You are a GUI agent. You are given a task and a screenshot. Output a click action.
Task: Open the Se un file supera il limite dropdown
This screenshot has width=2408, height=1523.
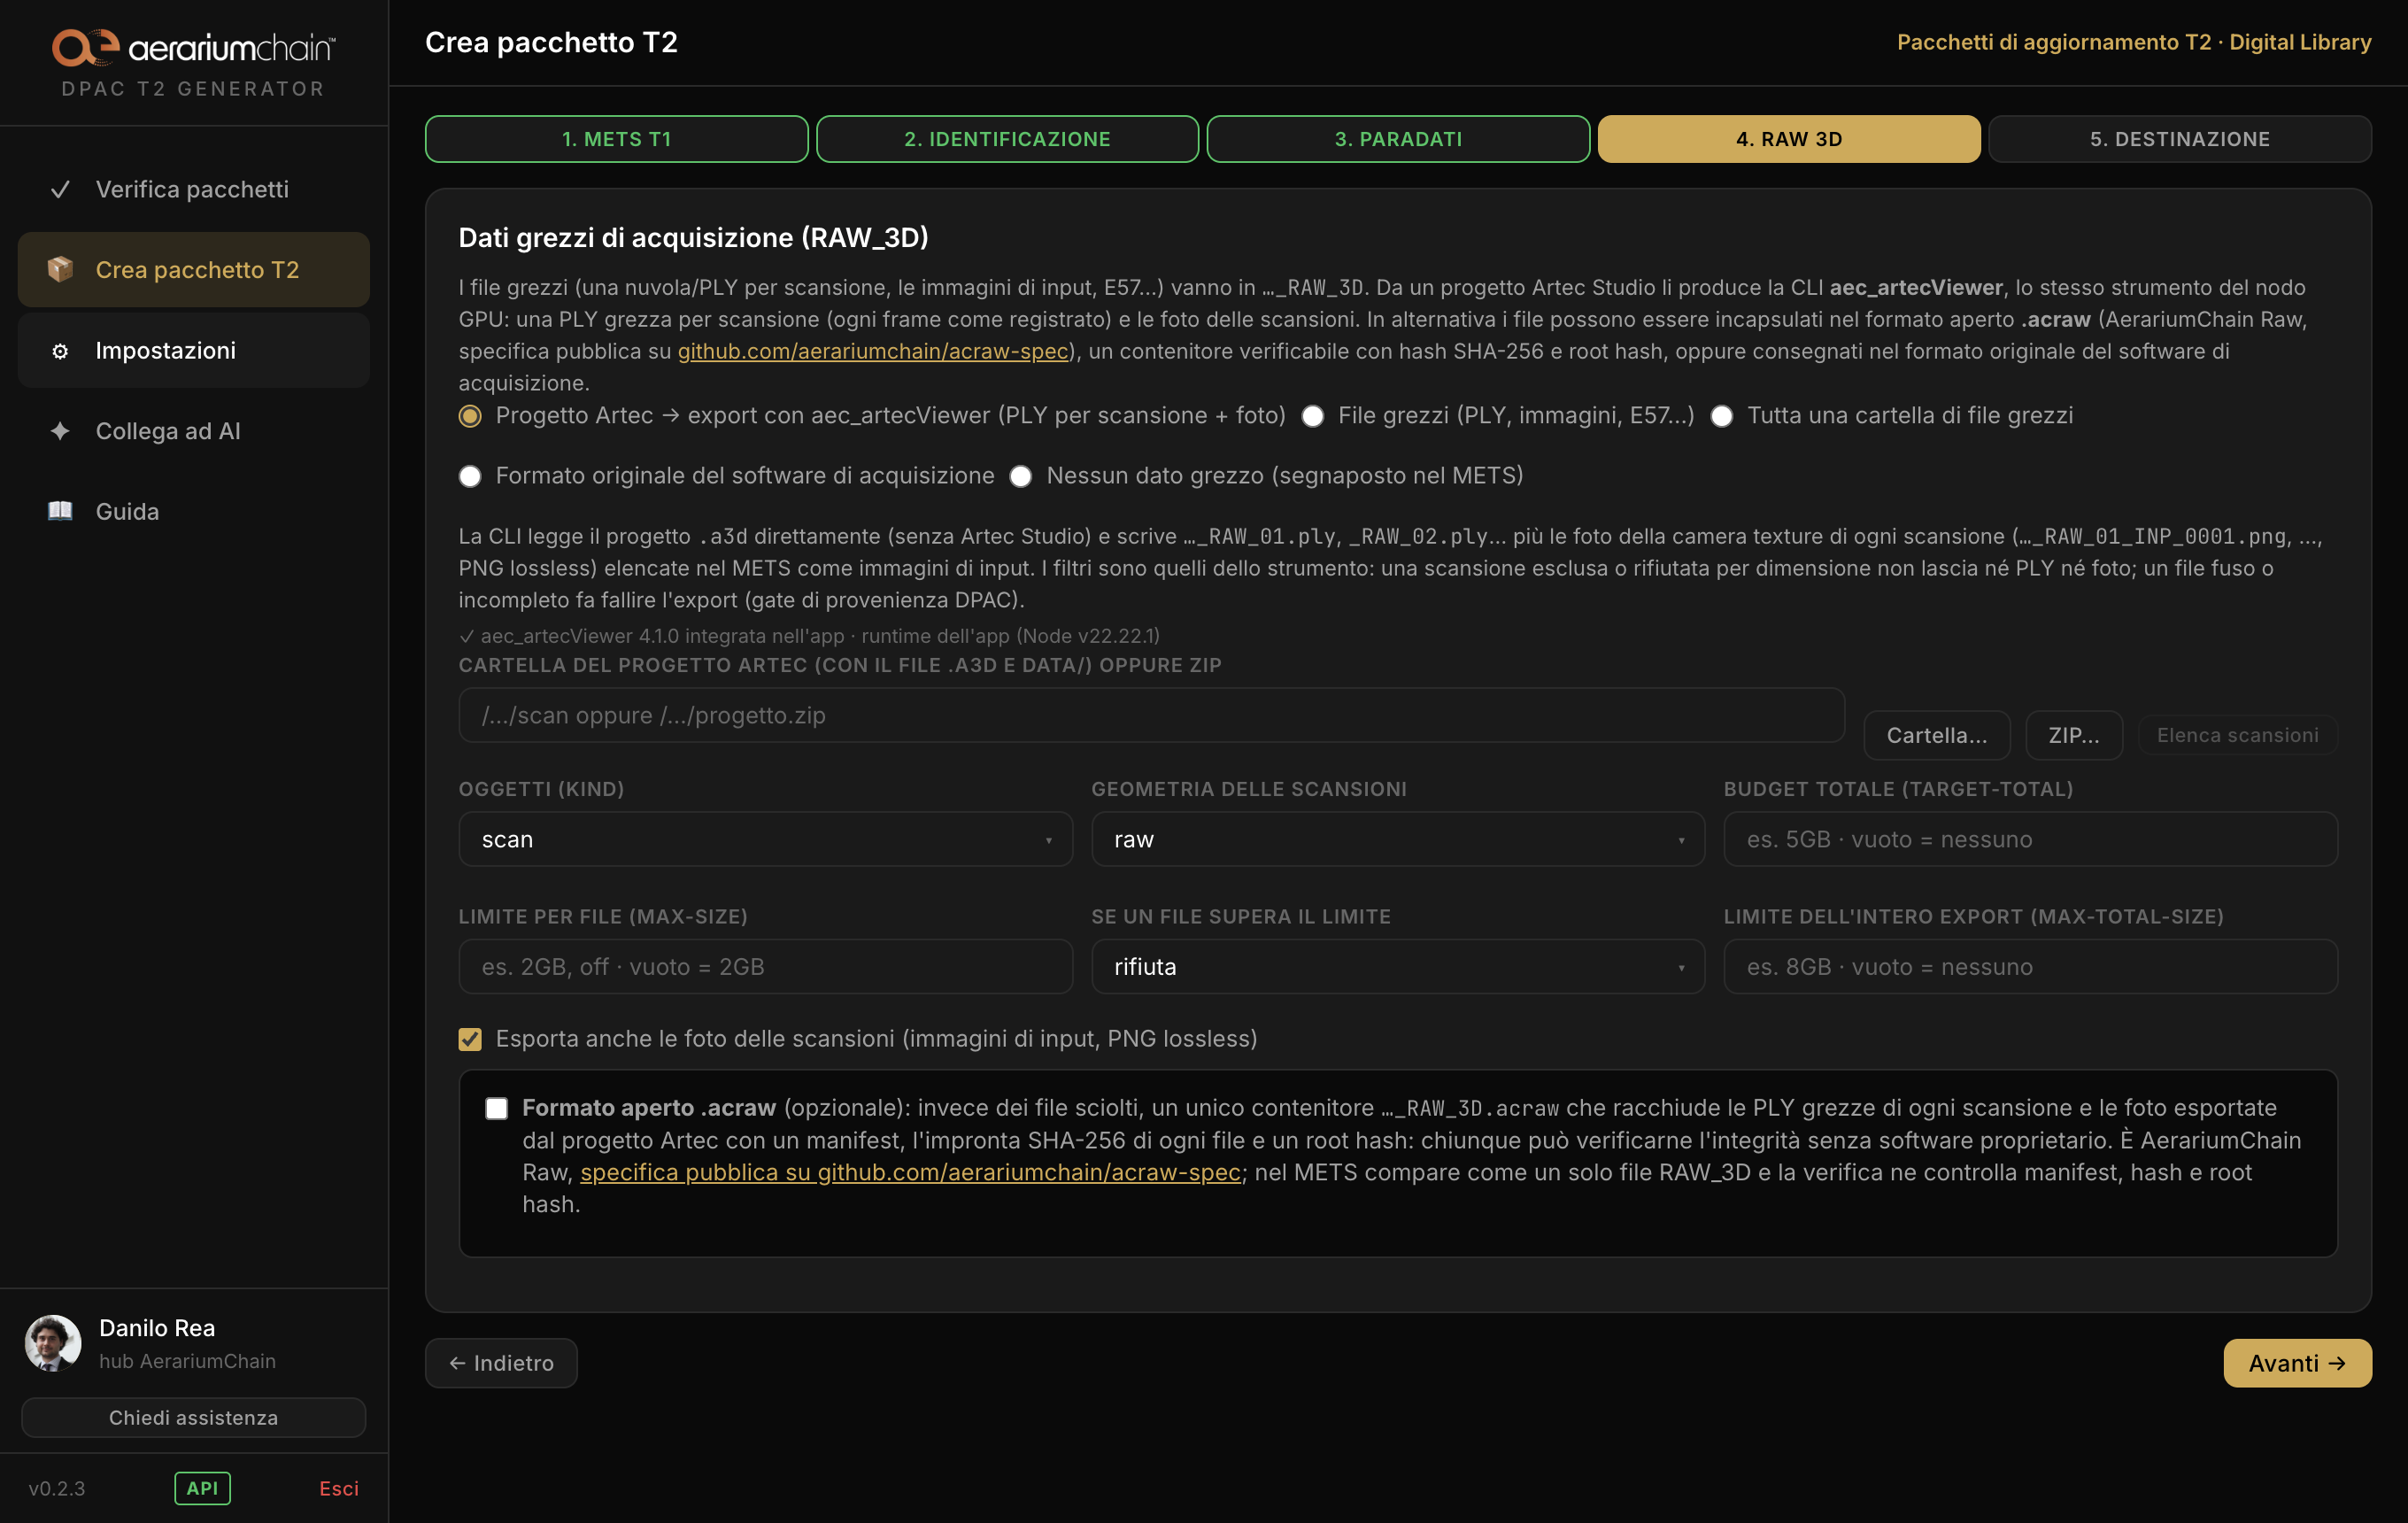(1398, 966)
